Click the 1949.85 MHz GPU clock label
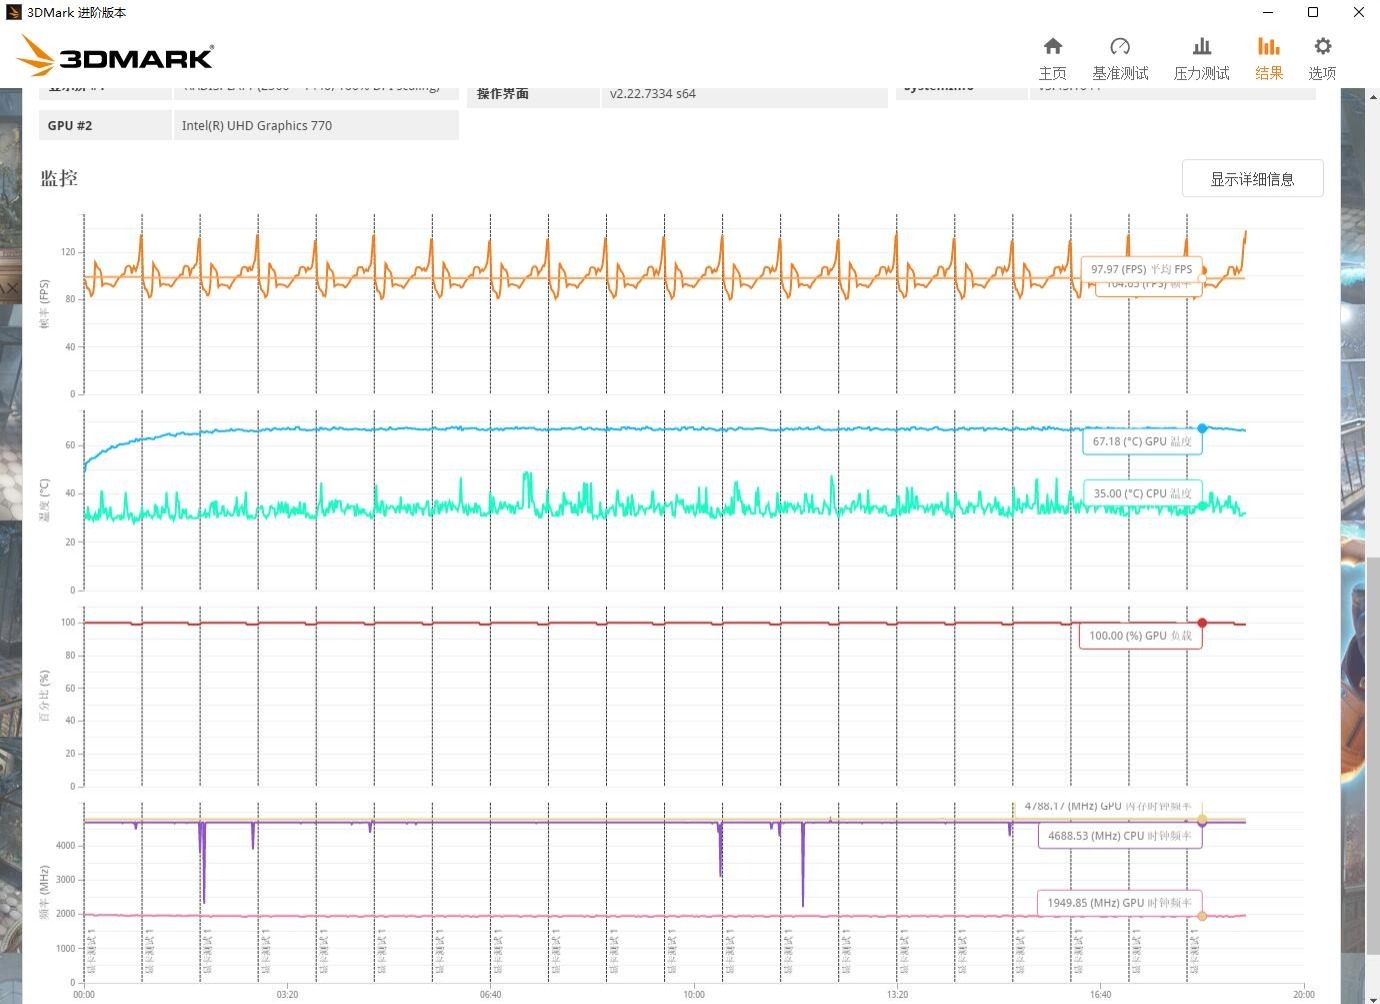 1119,902
